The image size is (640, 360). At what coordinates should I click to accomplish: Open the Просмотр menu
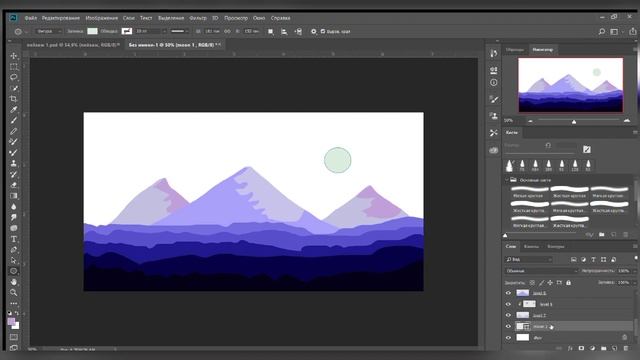[x=236, y=18]
